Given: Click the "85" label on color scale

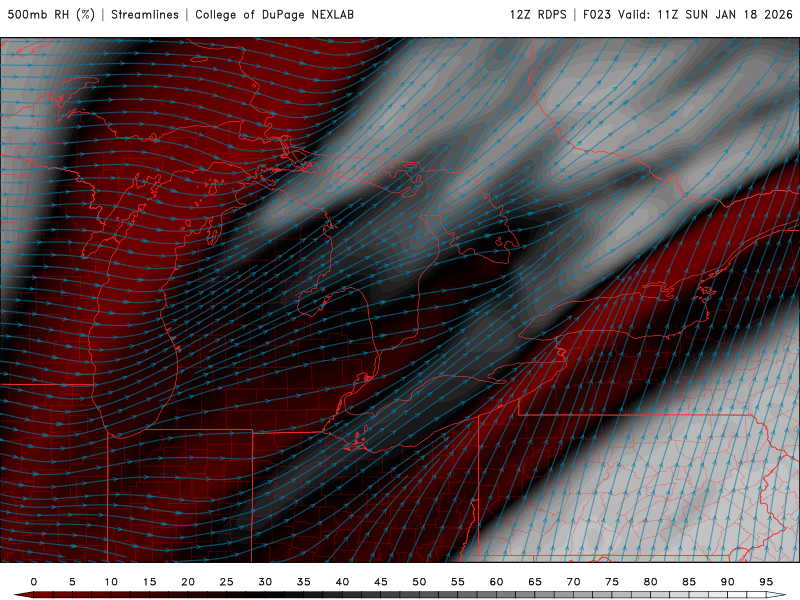Looking at the screenshot, I should tap(689, 582).
